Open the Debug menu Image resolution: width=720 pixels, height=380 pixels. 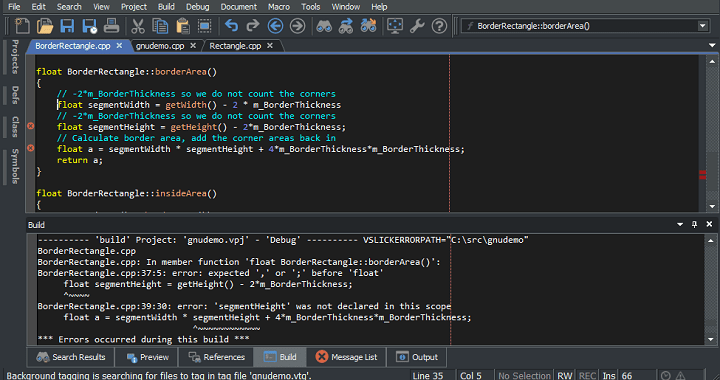198,7
